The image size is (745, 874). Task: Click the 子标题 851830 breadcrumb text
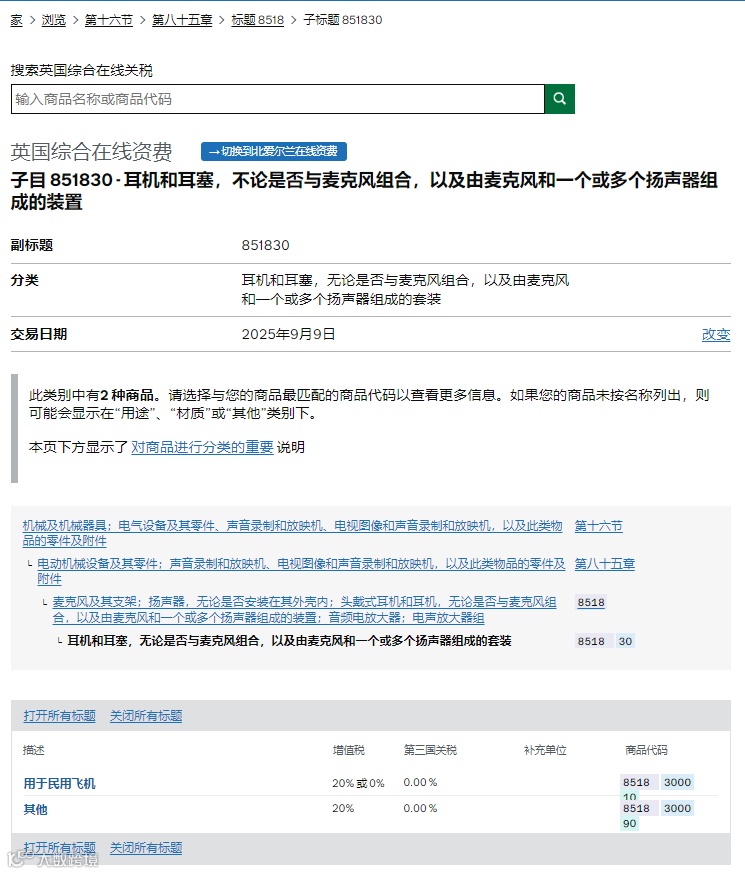tap(343, 20)
